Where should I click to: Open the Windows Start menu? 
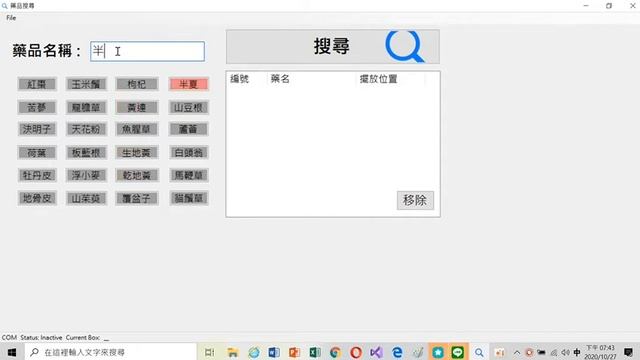(12, 352)
